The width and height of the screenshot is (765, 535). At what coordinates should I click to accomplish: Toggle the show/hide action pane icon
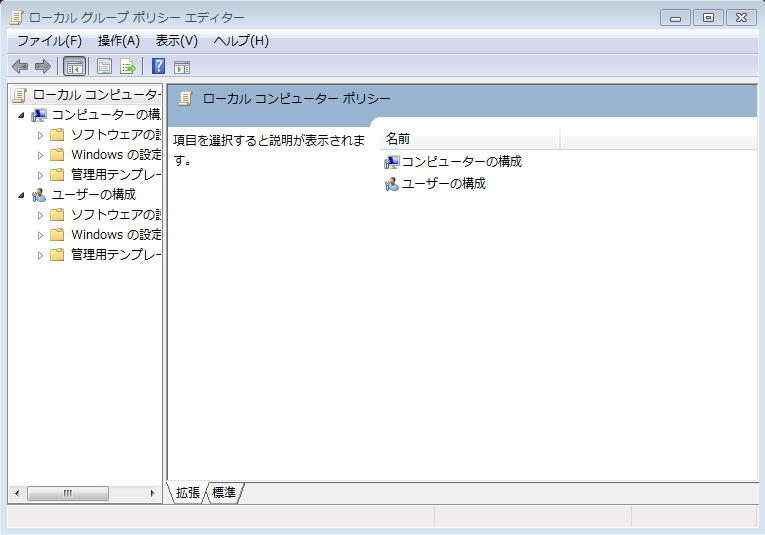[182, 67]
